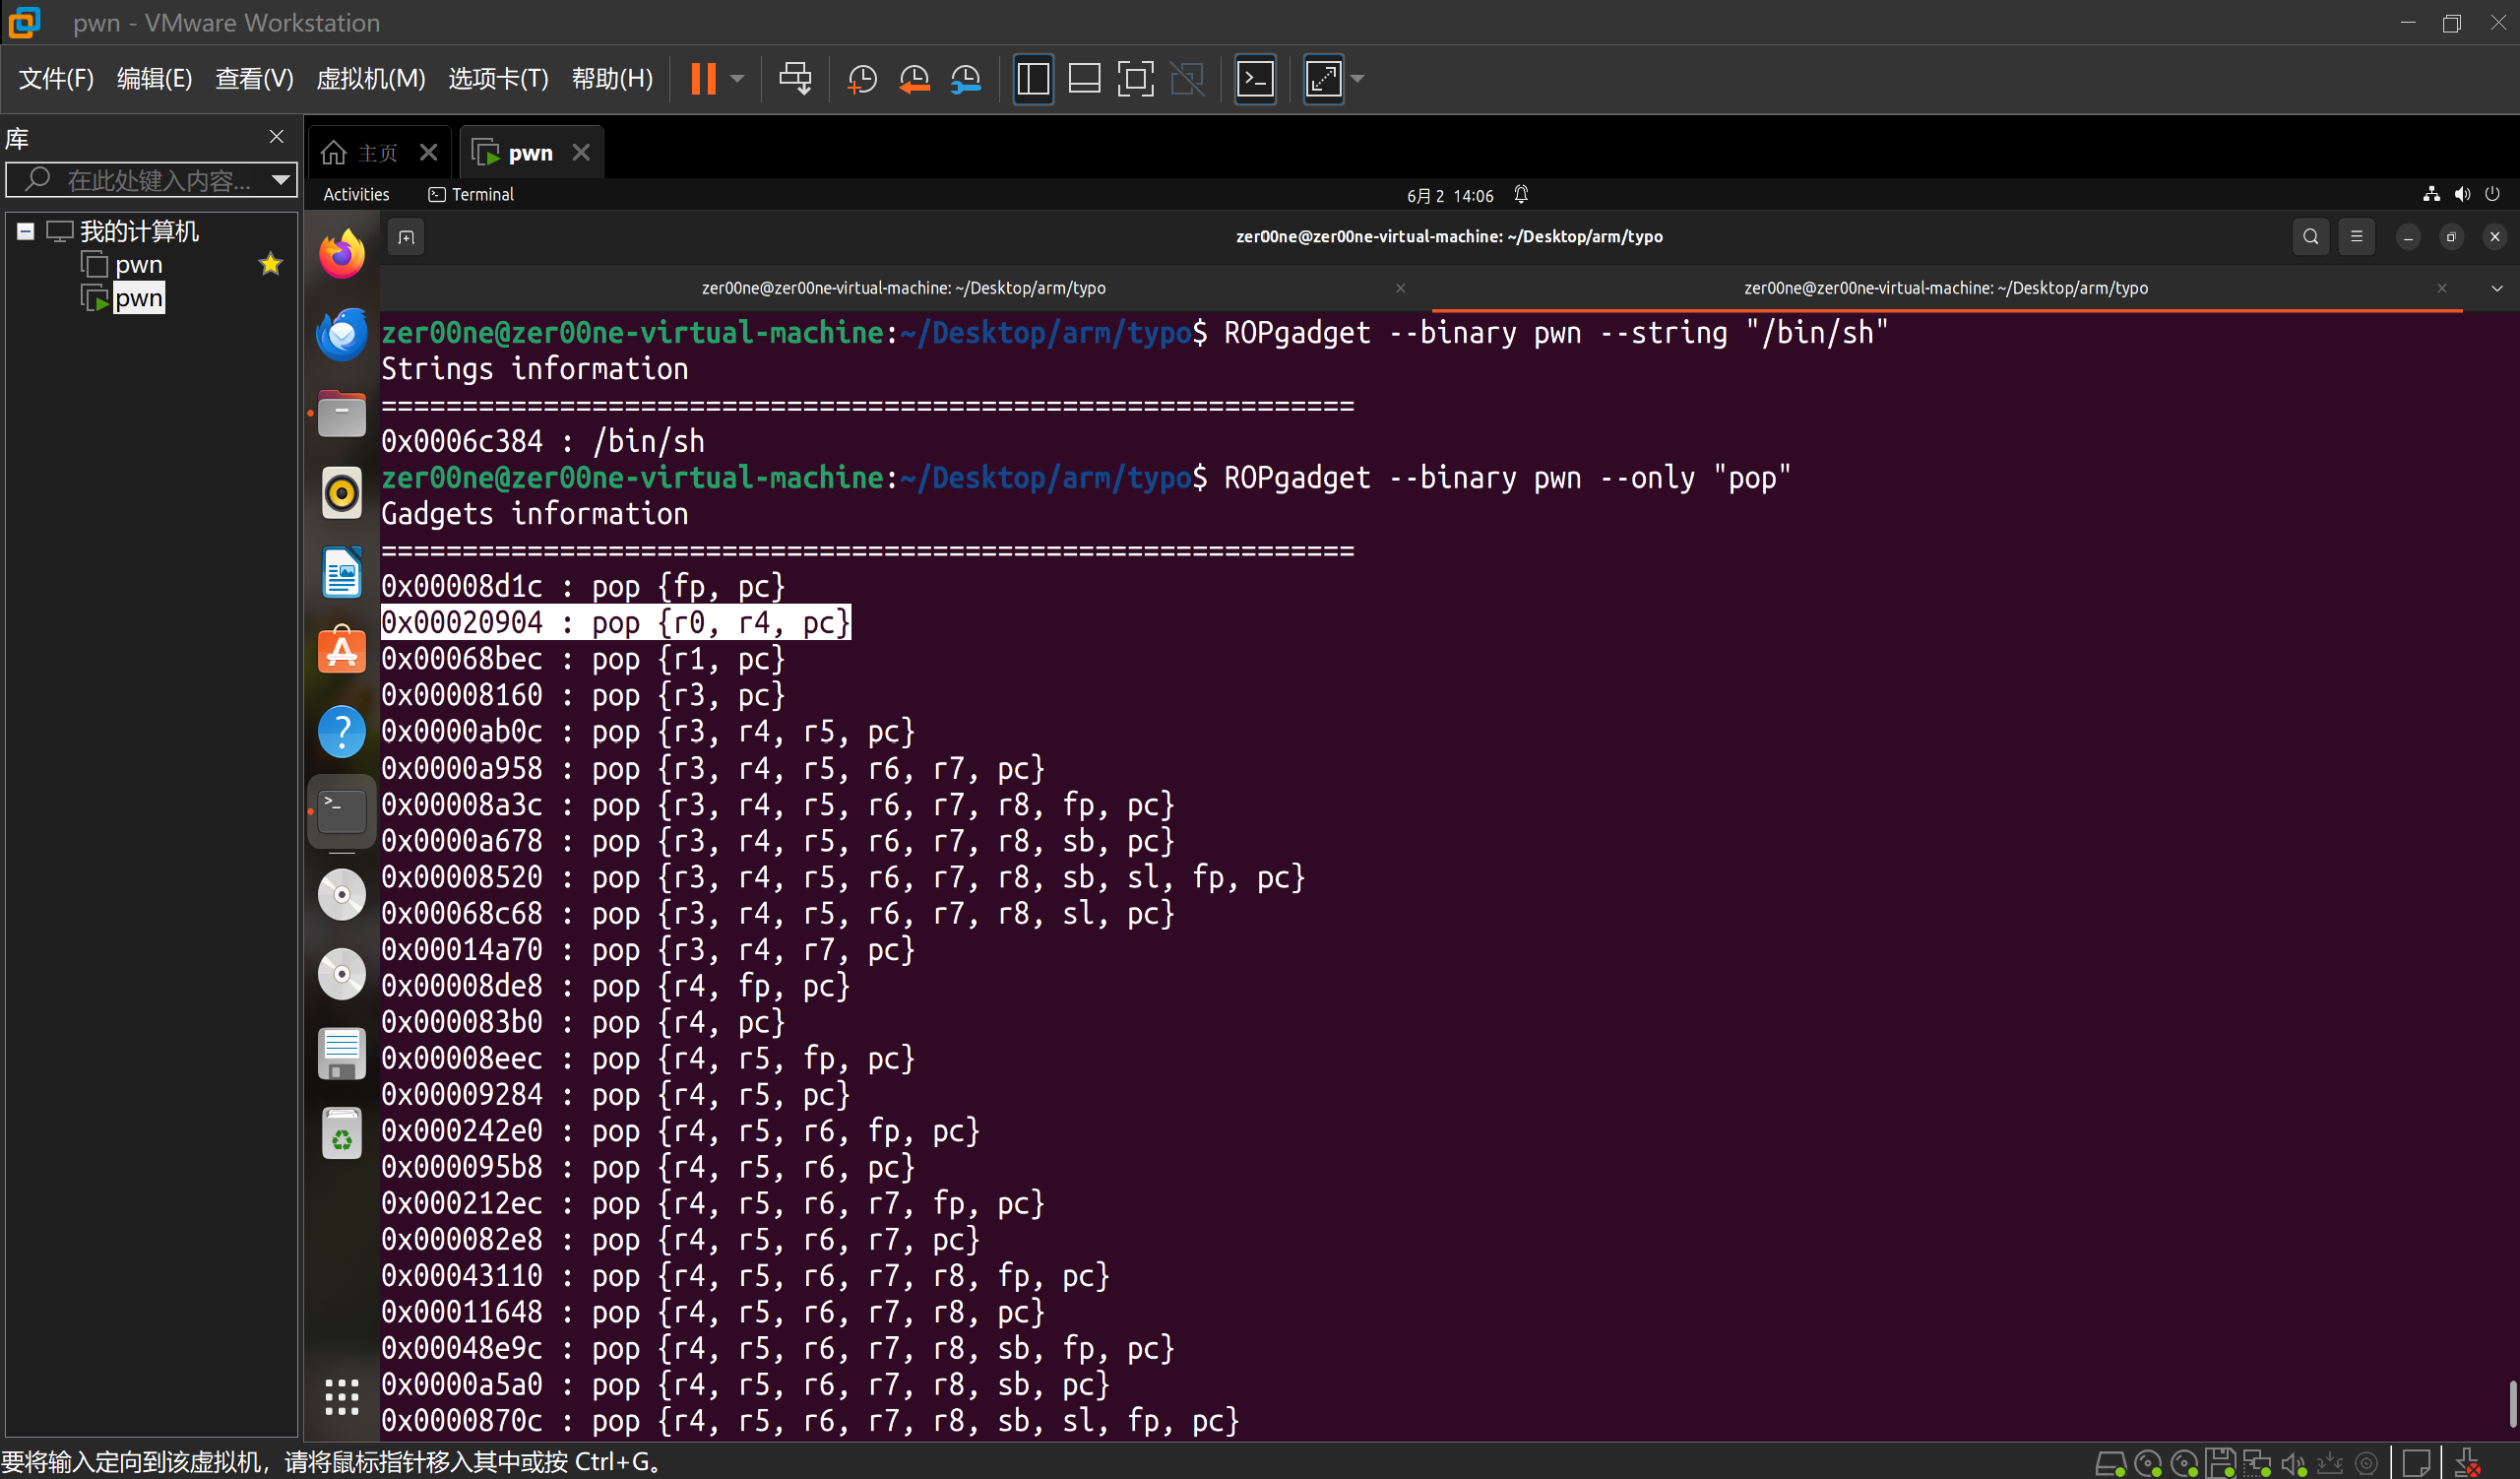Toggle Unity mode icon
The width and height of the screenshot is (2520, 1479).
click(1187, 78)
